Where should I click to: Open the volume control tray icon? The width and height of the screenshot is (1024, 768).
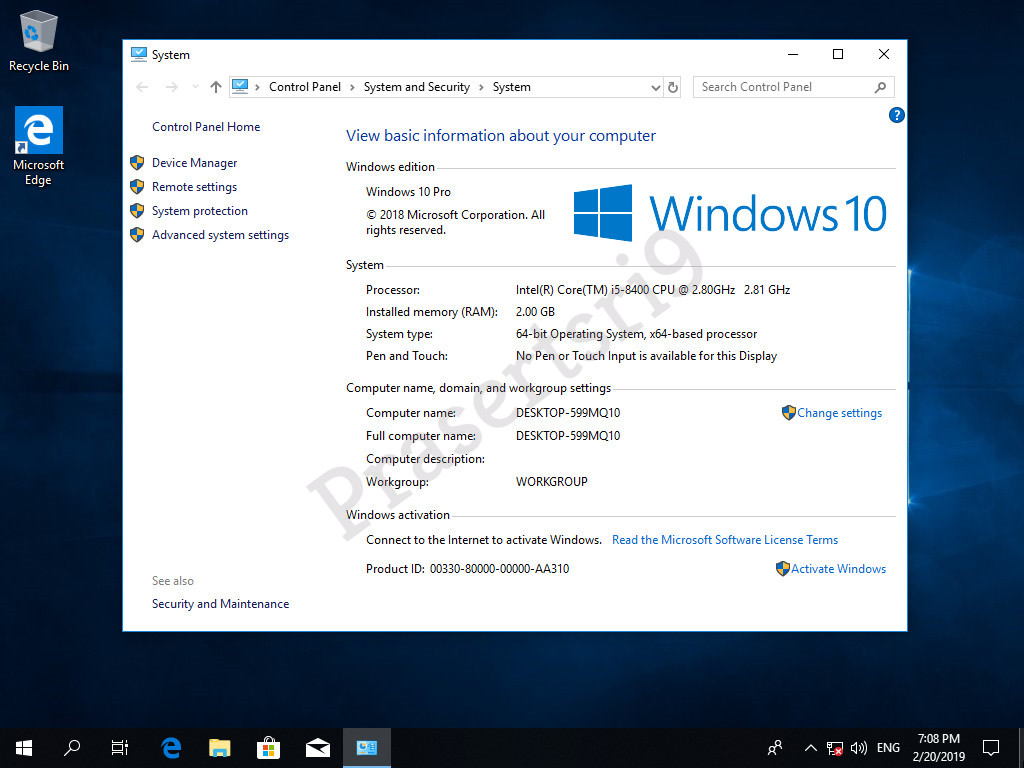859,748
